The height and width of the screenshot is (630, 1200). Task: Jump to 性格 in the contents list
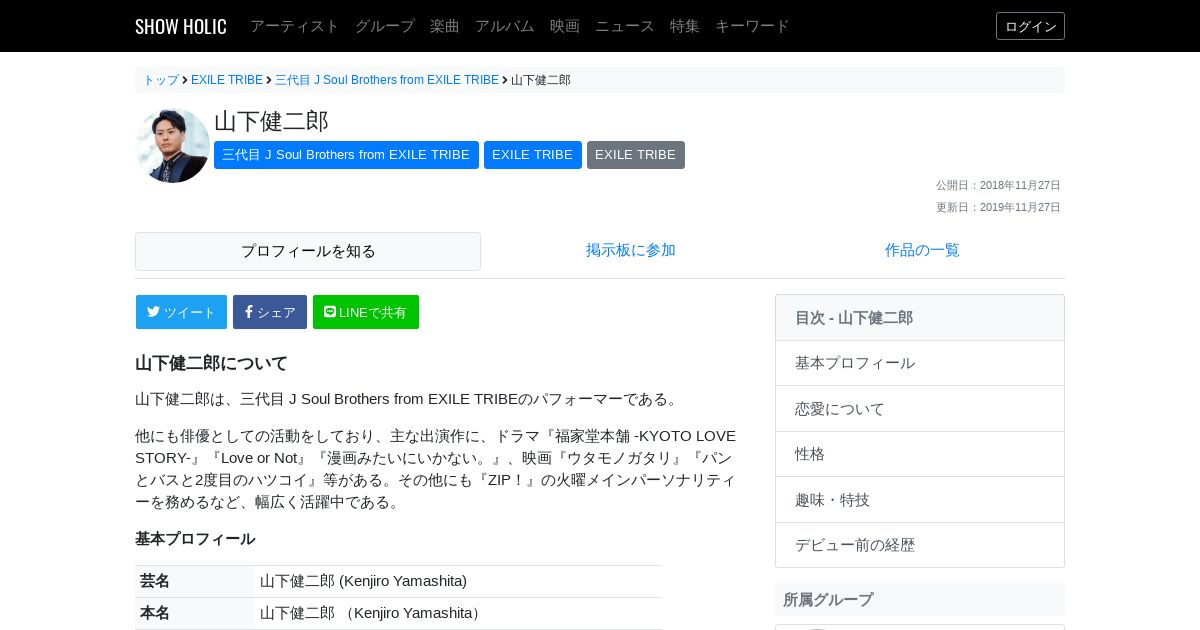coord(920,454)
